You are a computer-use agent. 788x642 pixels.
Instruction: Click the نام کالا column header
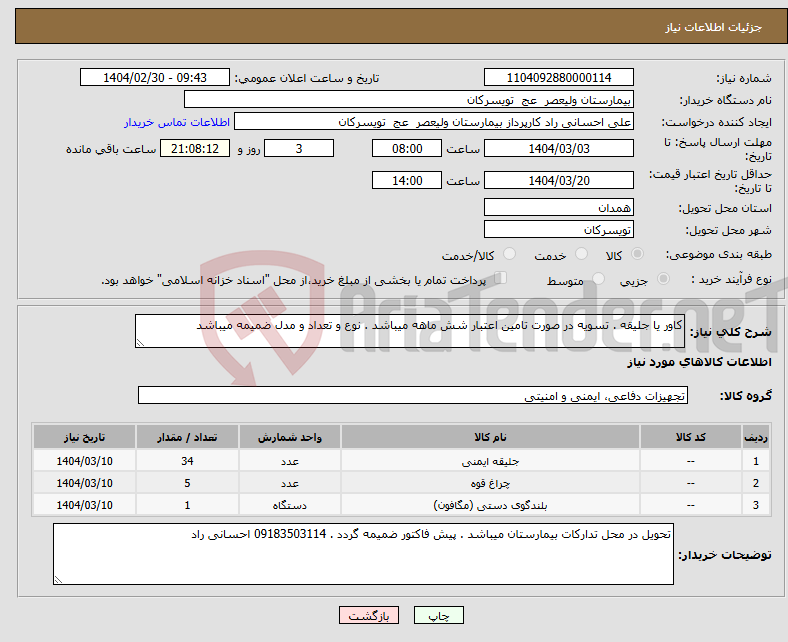point(490,437)
